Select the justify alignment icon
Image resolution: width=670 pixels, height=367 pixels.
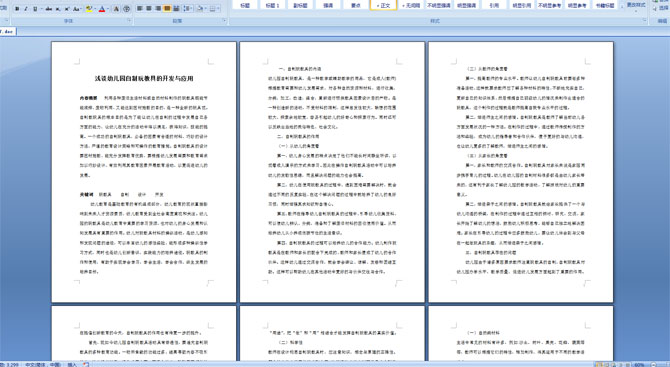click(167, 9)
